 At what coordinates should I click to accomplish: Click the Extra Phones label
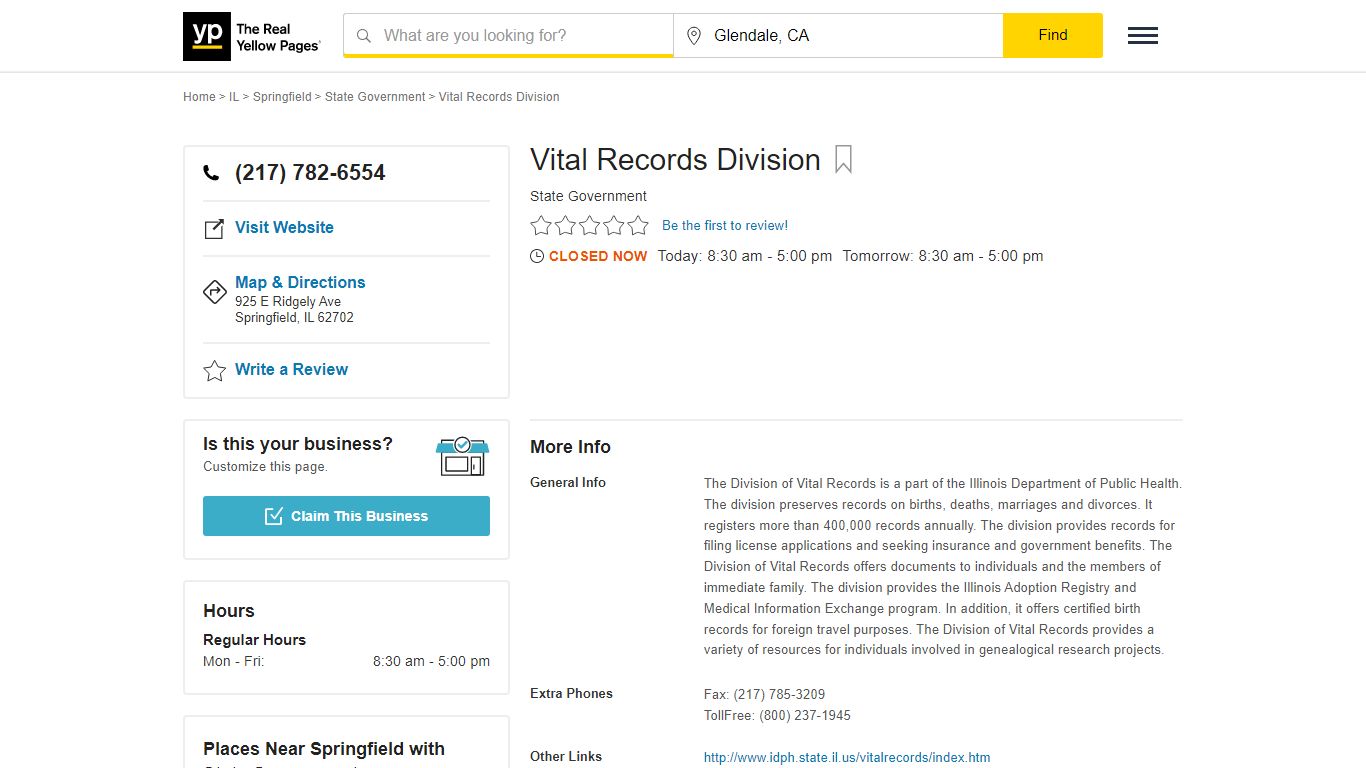(571, 693)
